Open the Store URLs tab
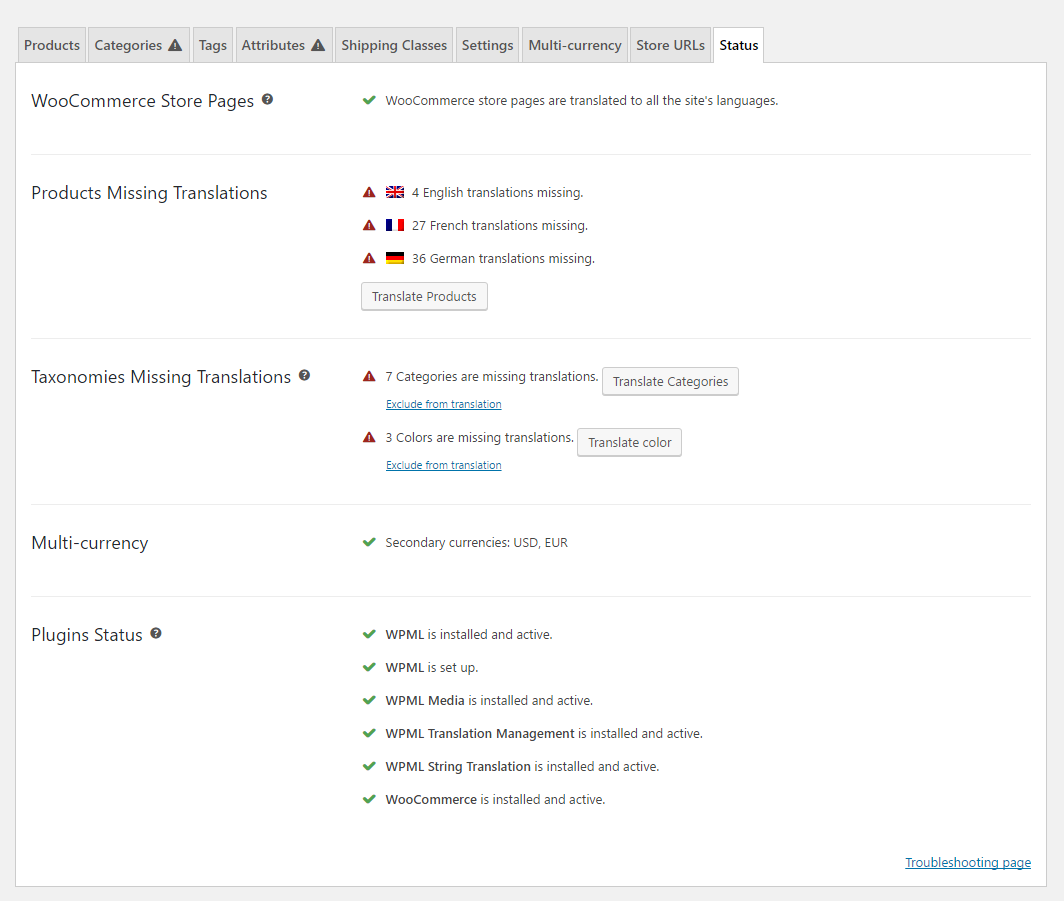The height and width of the screenshot is (901, 1064). tap(670, 45)
